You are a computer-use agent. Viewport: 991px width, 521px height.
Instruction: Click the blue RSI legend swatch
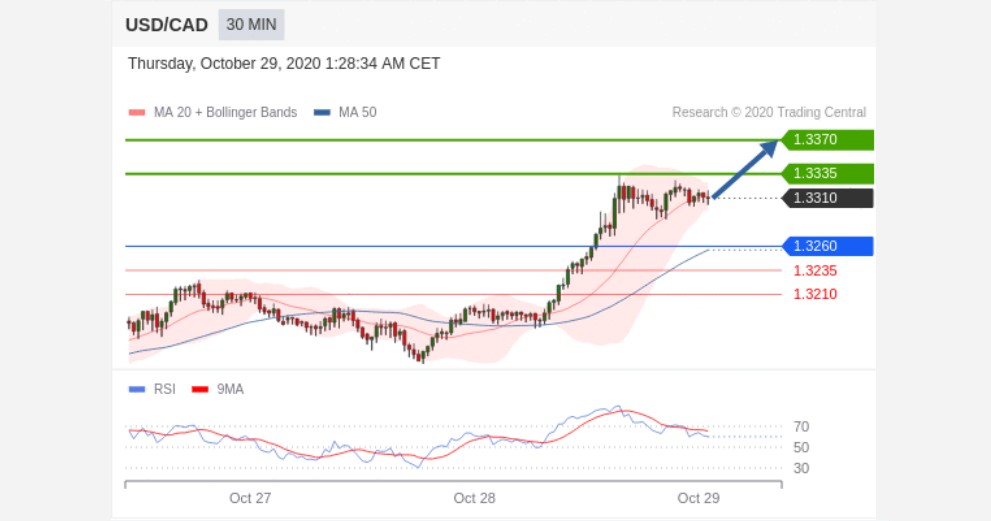pos(137,389)
